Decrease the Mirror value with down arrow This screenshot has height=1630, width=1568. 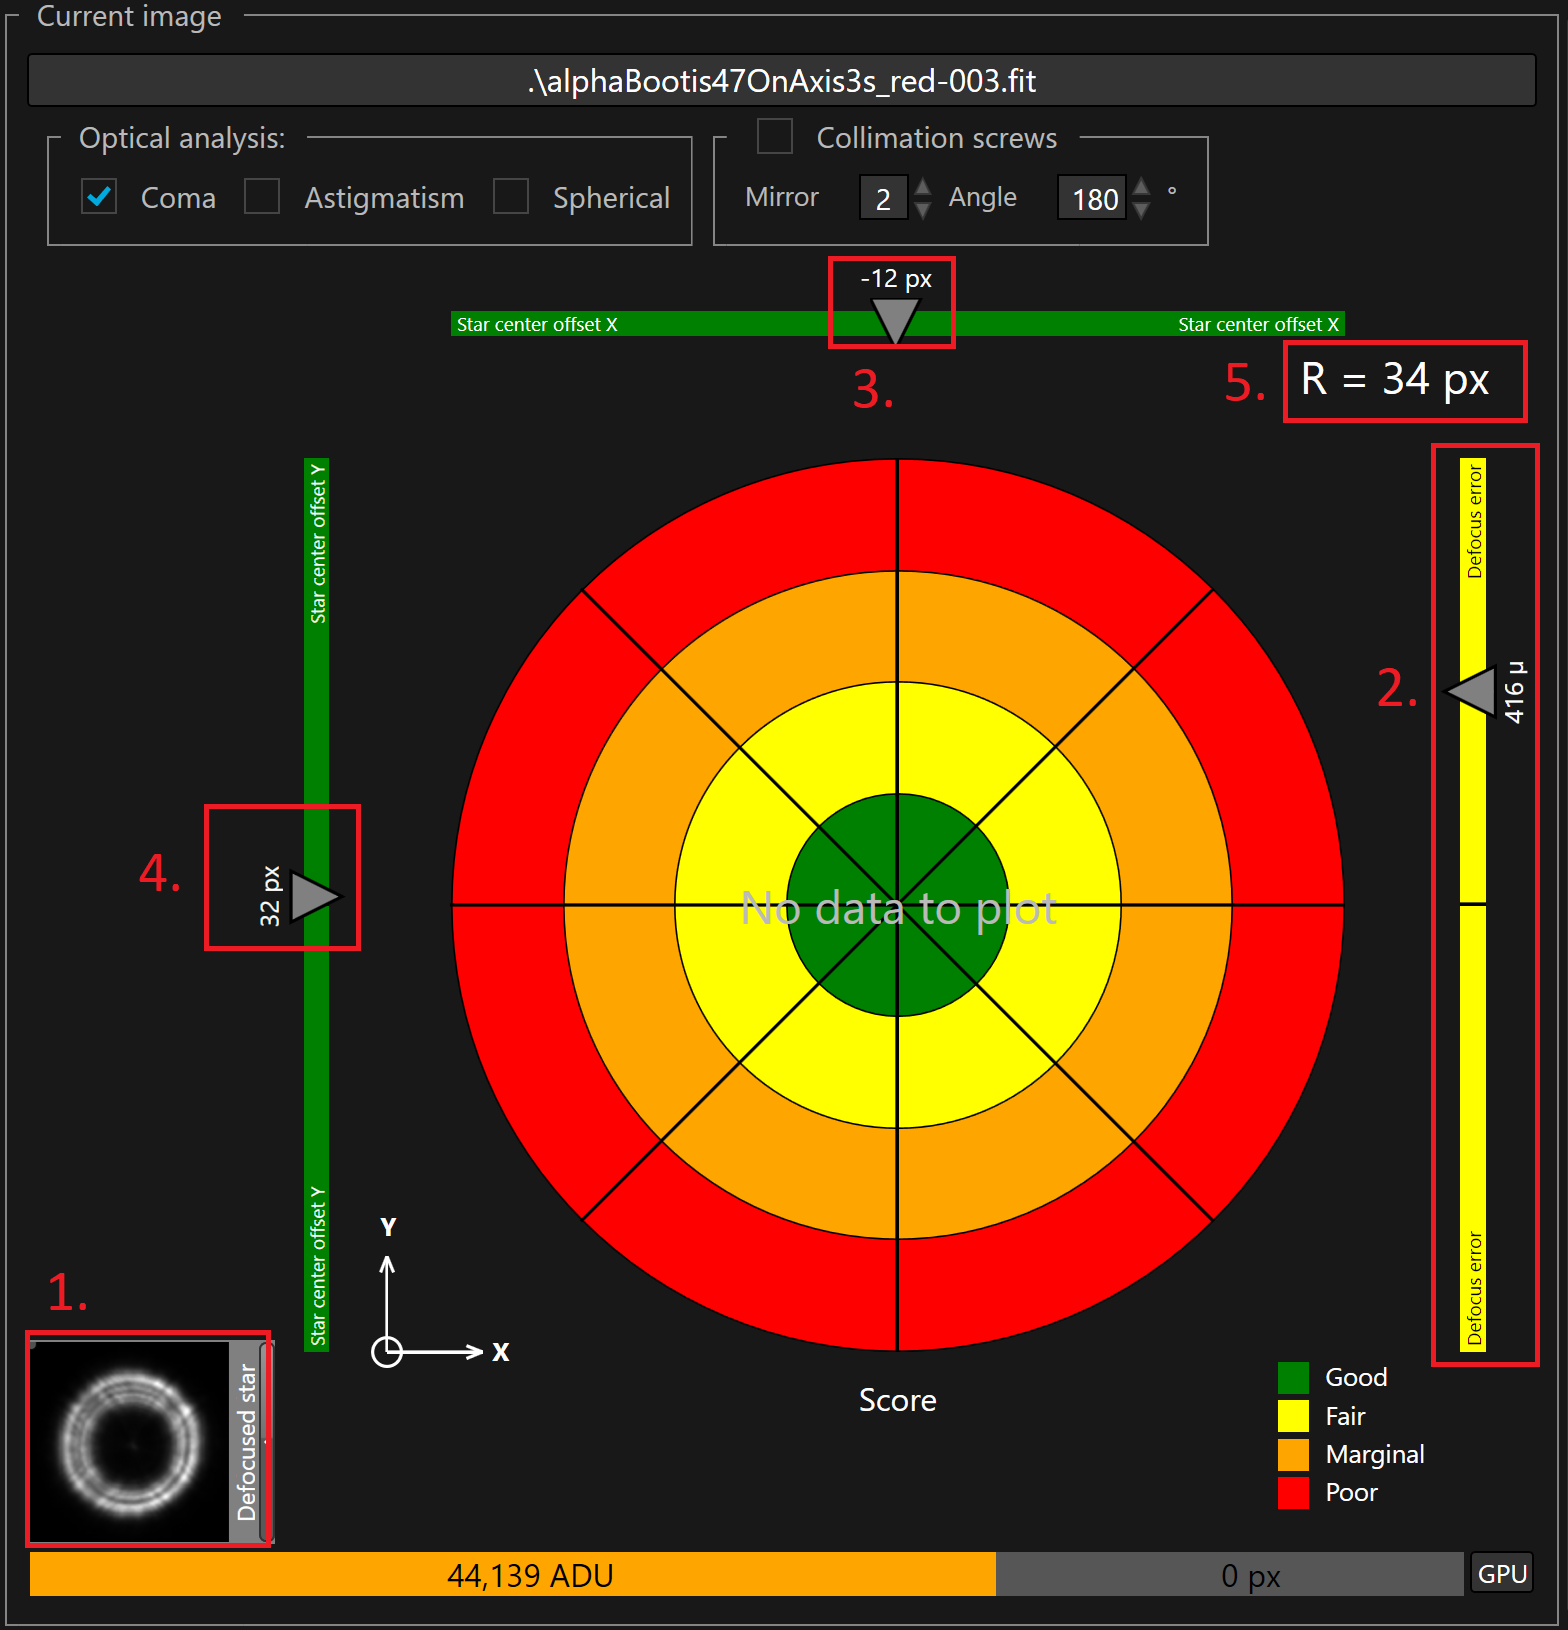coord(923,209)
